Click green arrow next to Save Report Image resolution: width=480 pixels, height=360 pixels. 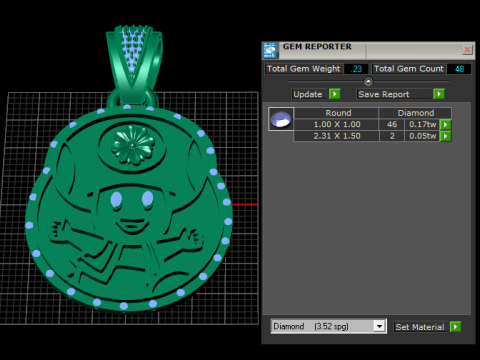439,94
